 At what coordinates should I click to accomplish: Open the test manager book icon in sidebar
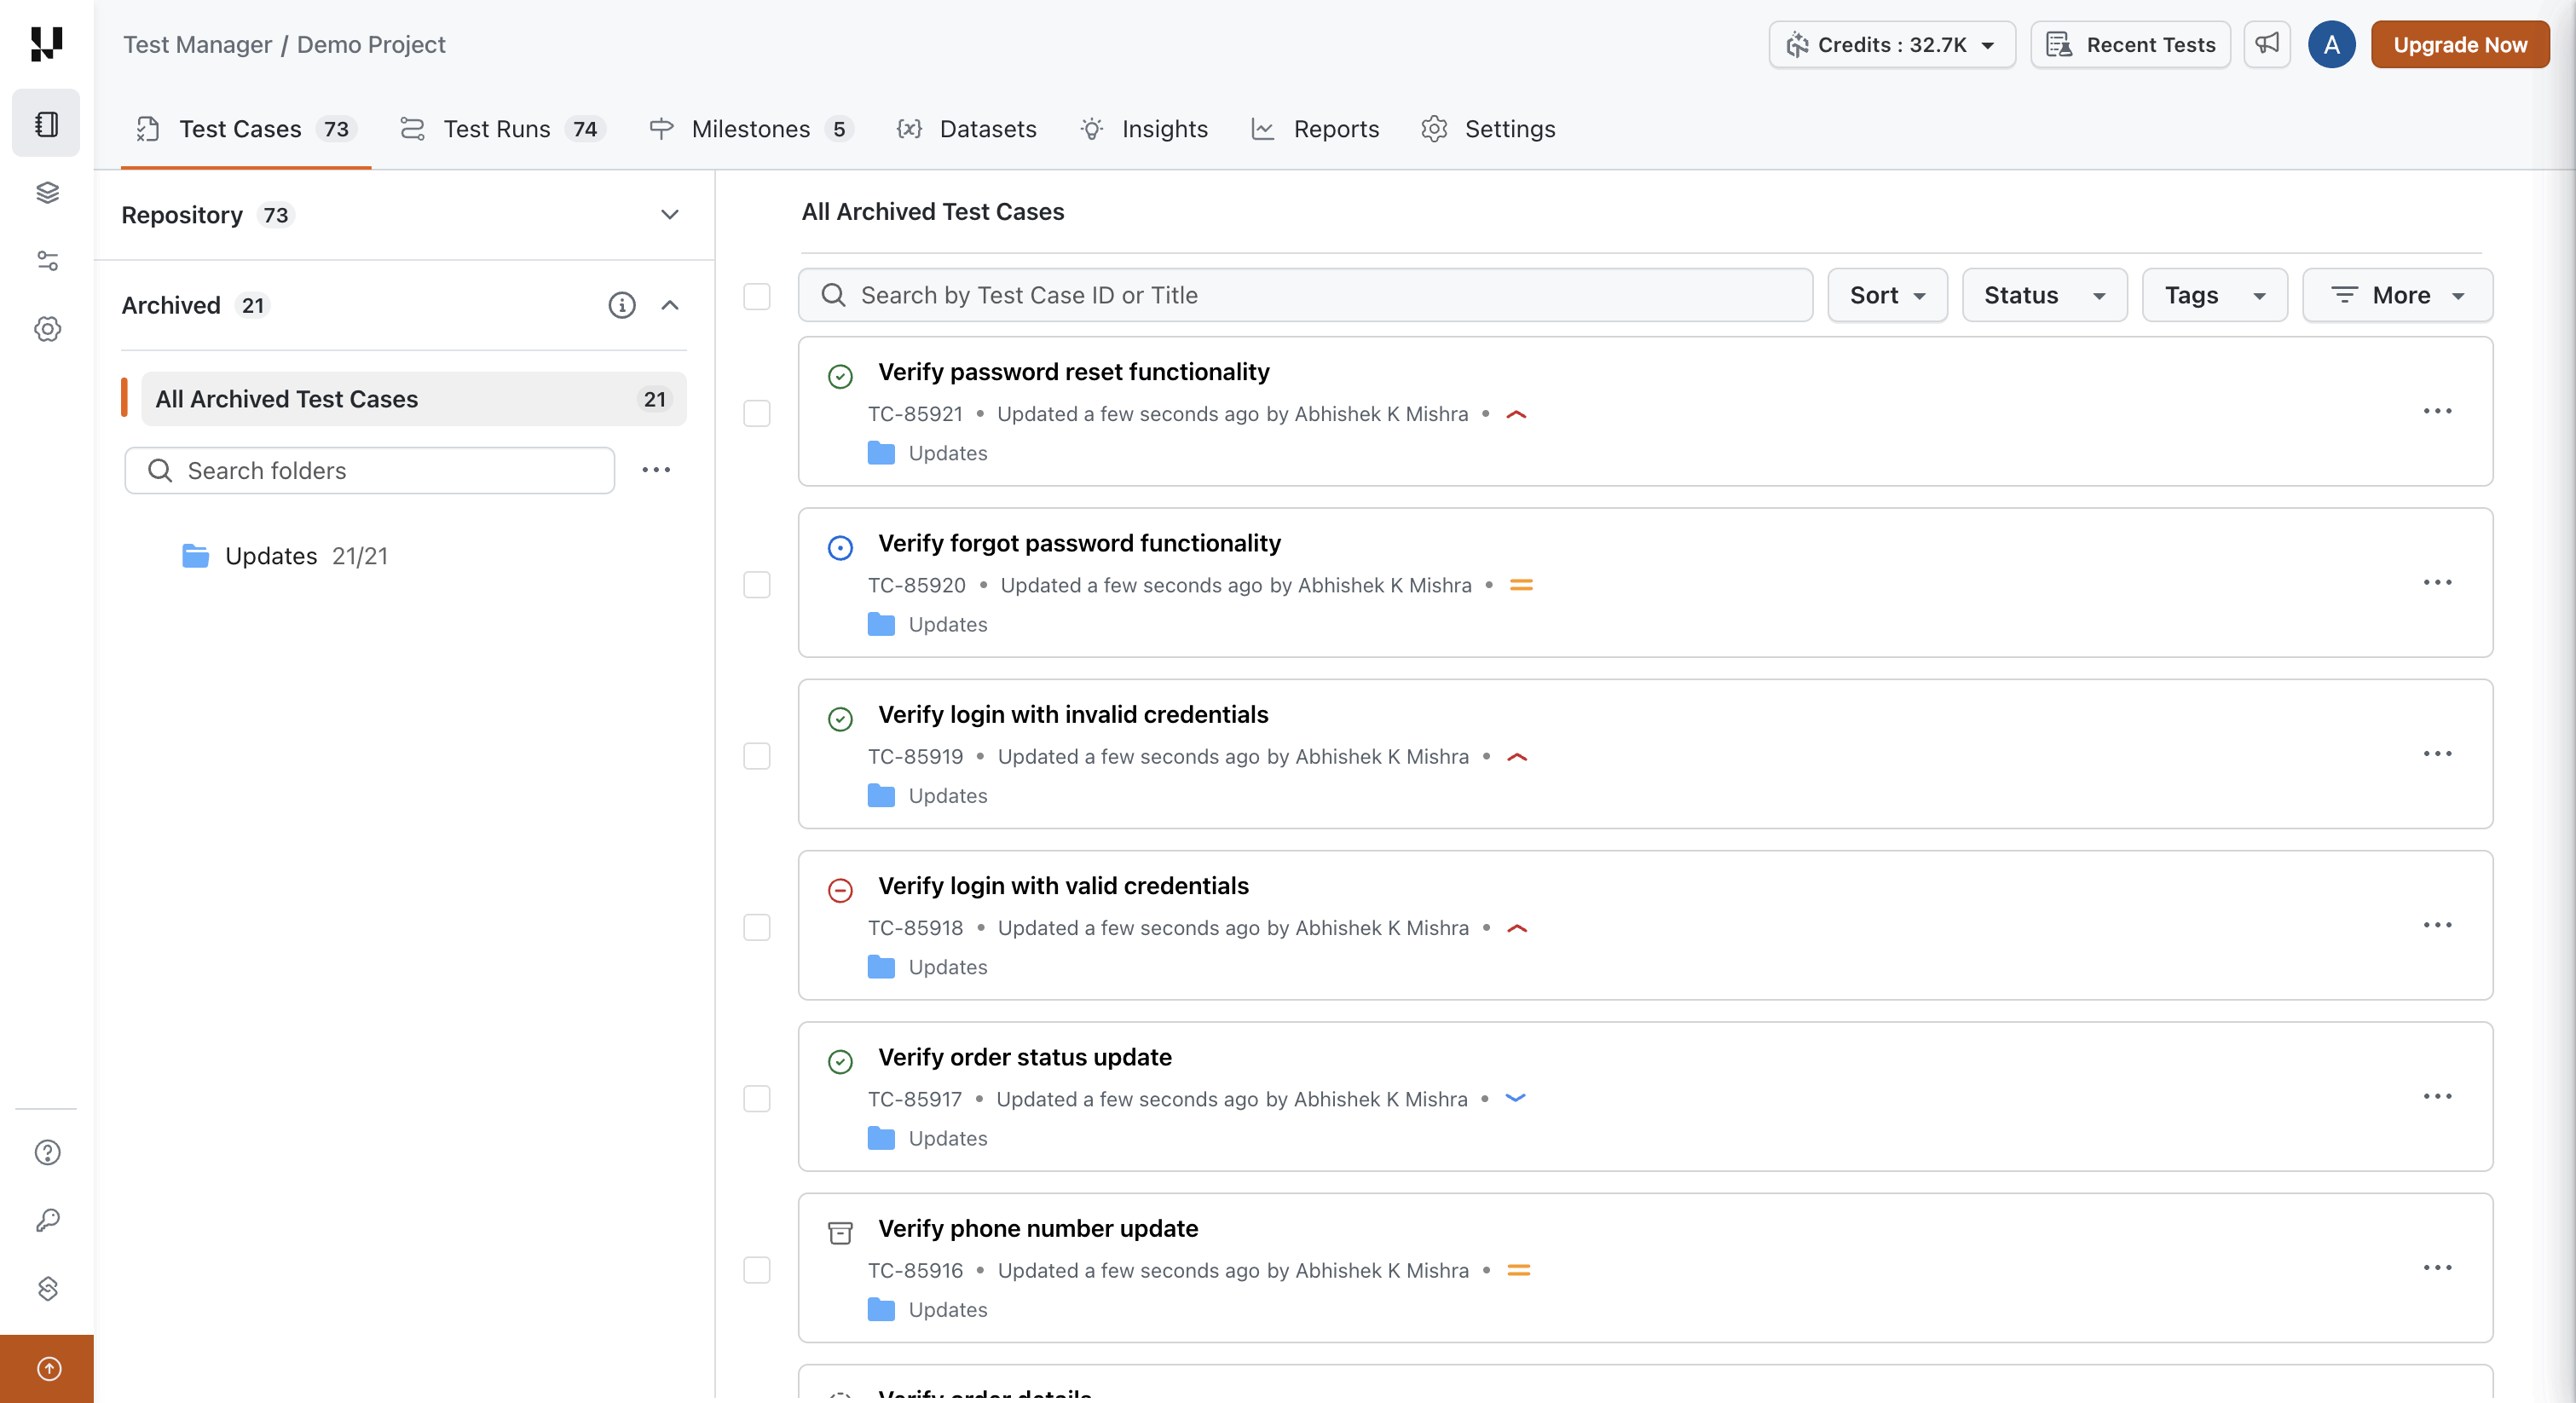coord(46,124)
